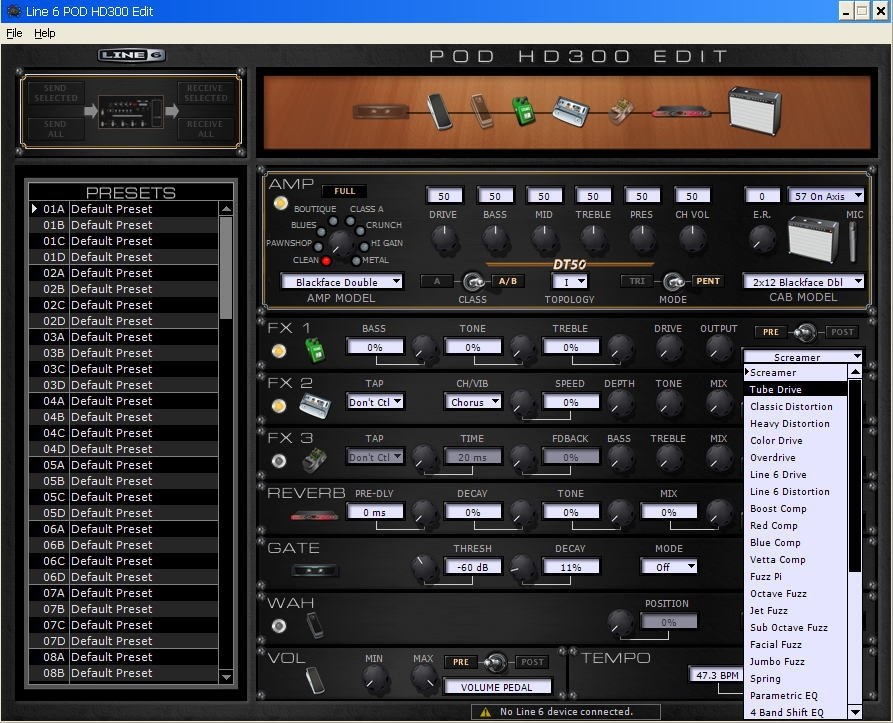Open the File menu
This screenshot has height=723, width=893.
[x=14, y=33]
